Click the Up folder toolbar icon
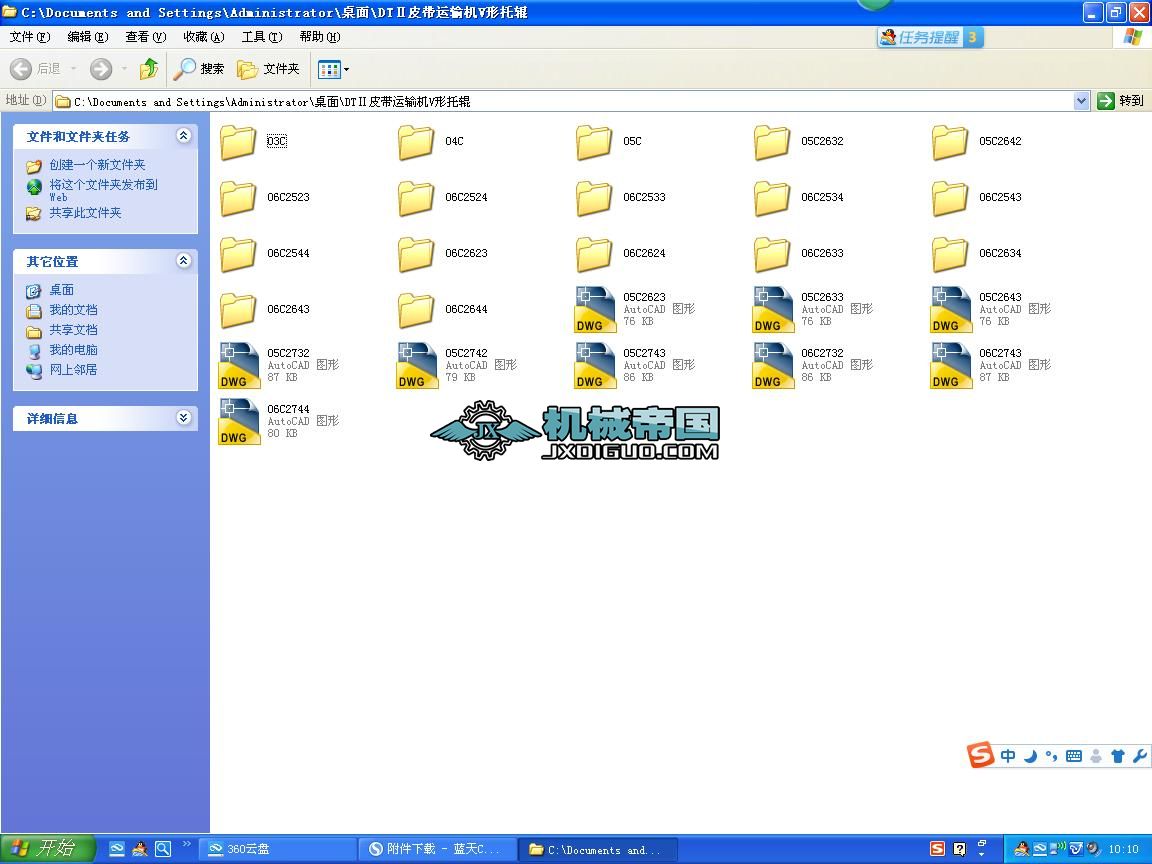 [149, 69]
